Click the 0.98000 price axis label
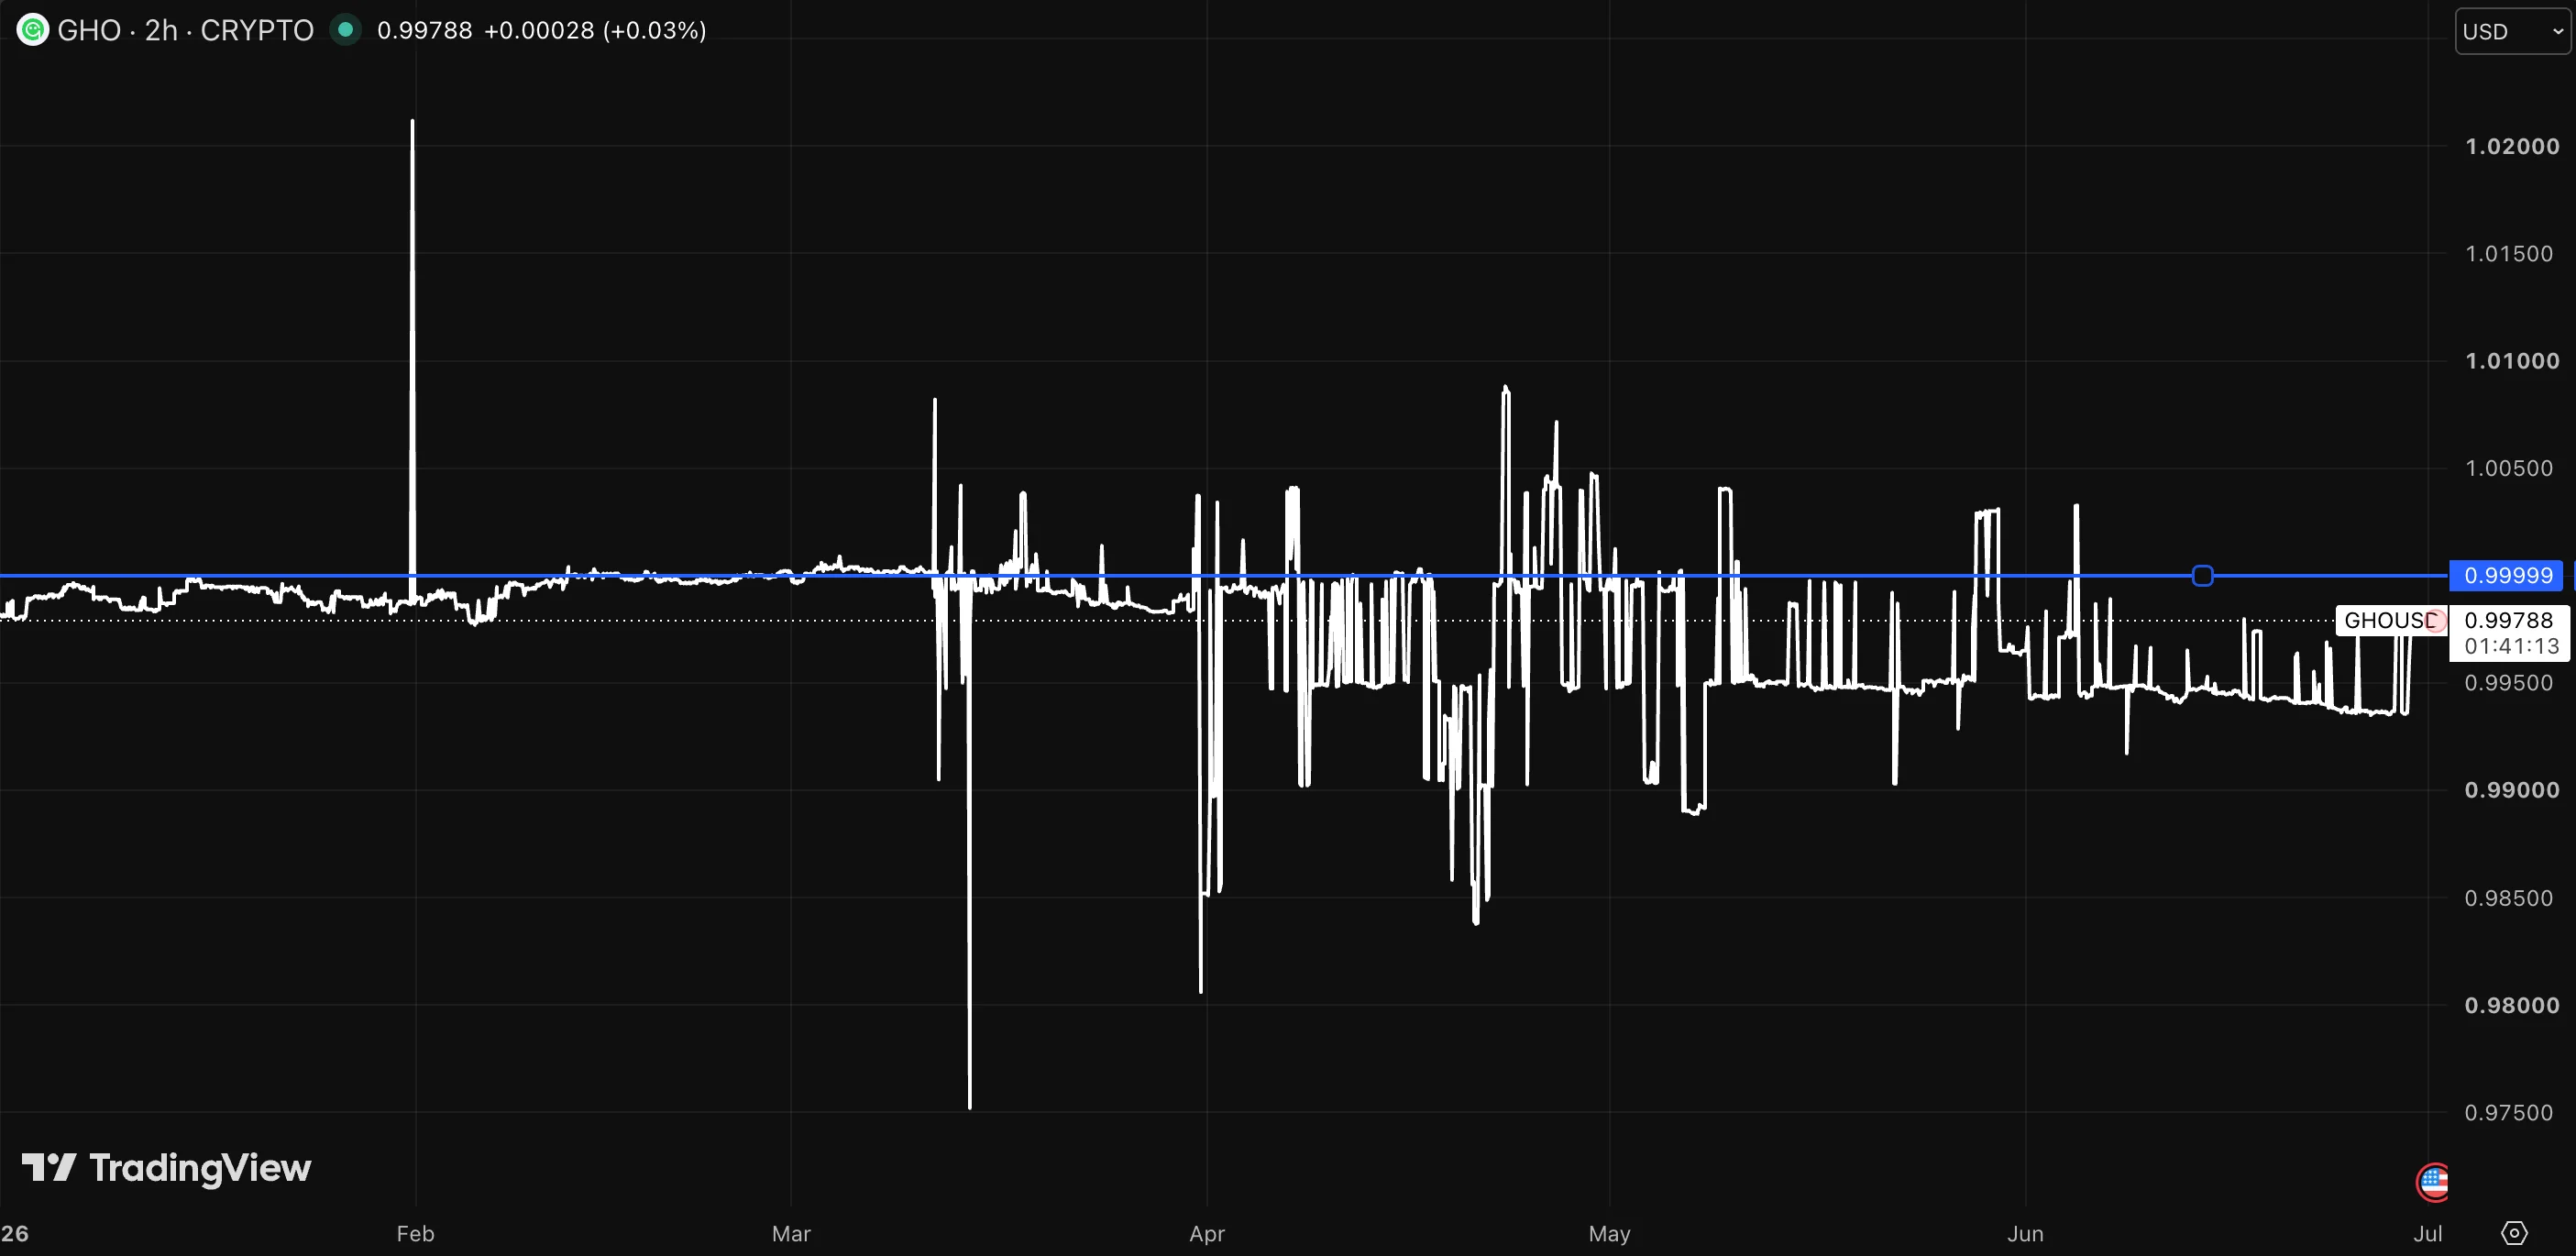Image resolution: width=2576 pixels, height=1256 pixels. pyautogui.click(x=2512, y=1005)
